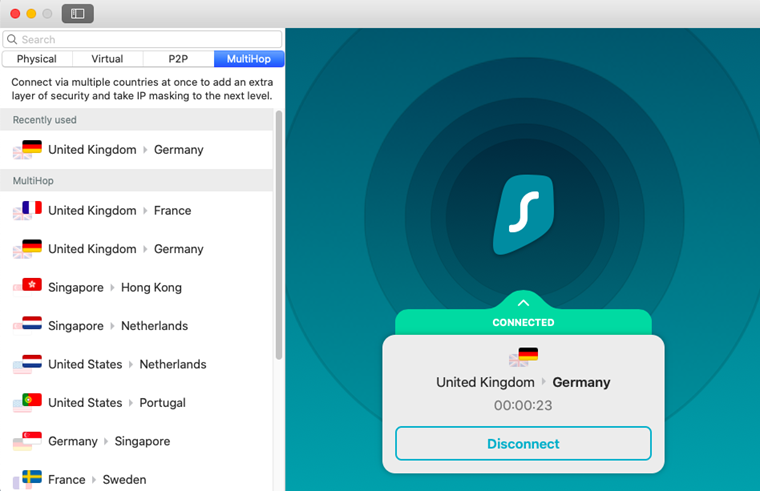Choose the Germany to Singapore route
This screenshot has width=760, height=491.
point(109,441)
